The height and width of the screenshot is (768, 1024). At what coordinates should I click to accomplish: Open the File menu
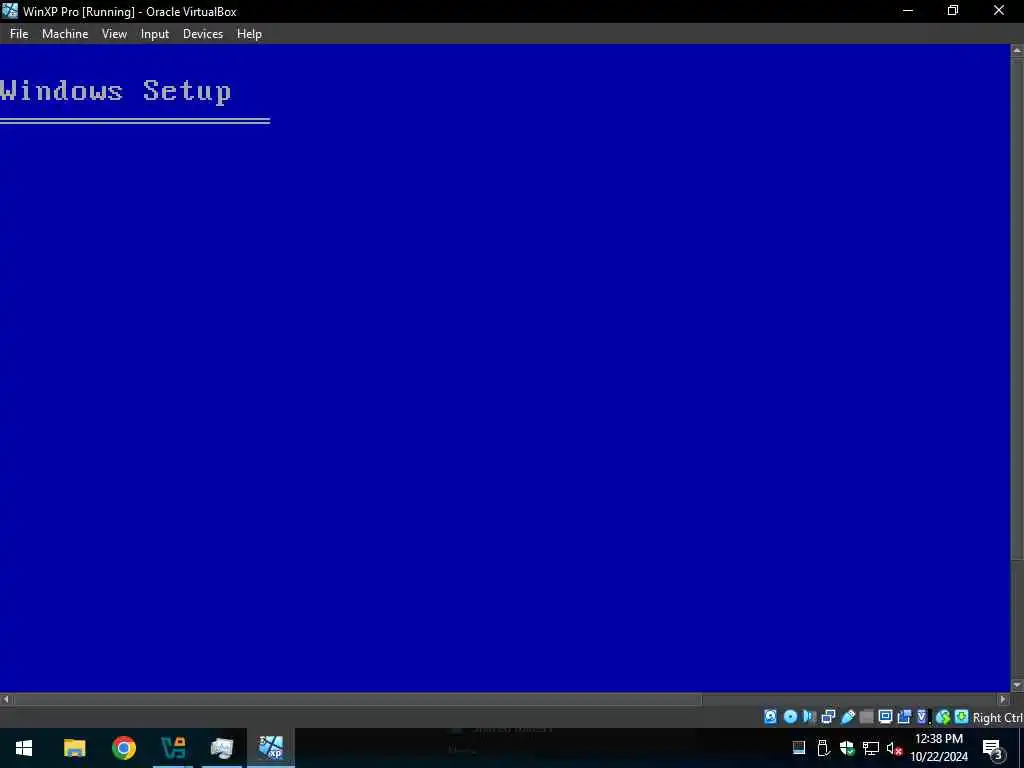pos(19,34)
